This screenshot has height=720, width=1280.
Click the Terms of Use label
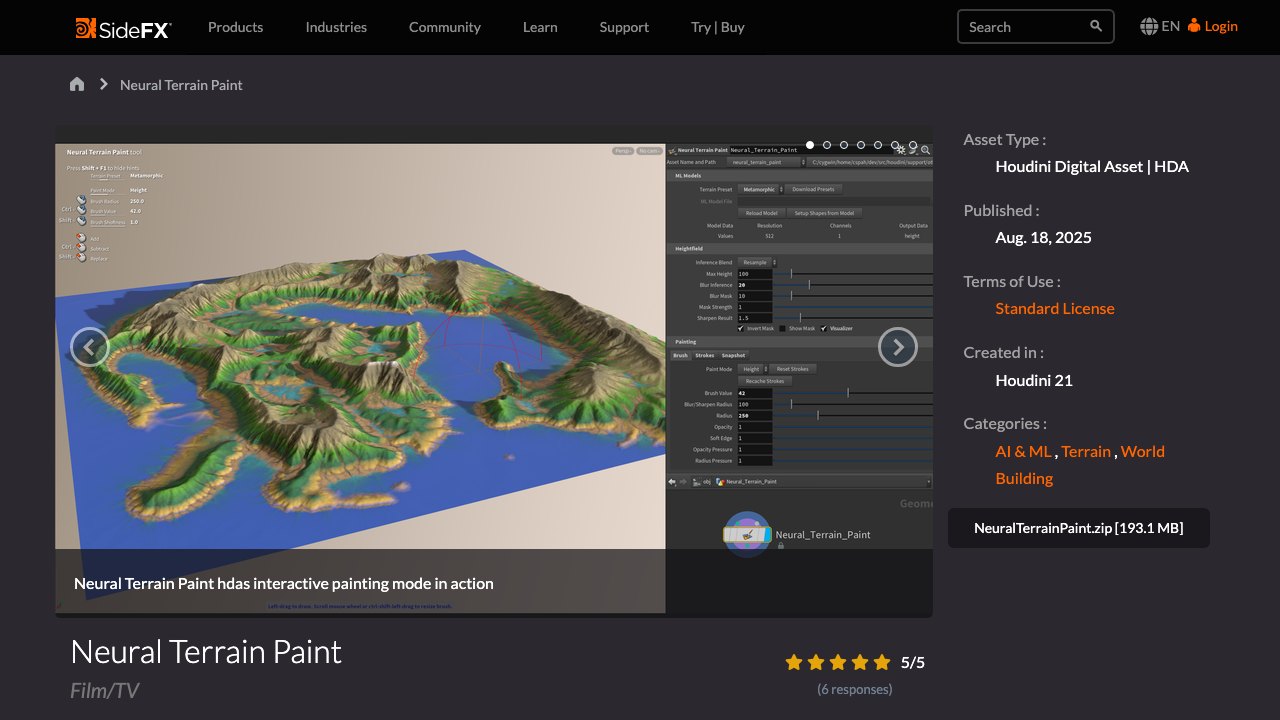[1012, 281]
